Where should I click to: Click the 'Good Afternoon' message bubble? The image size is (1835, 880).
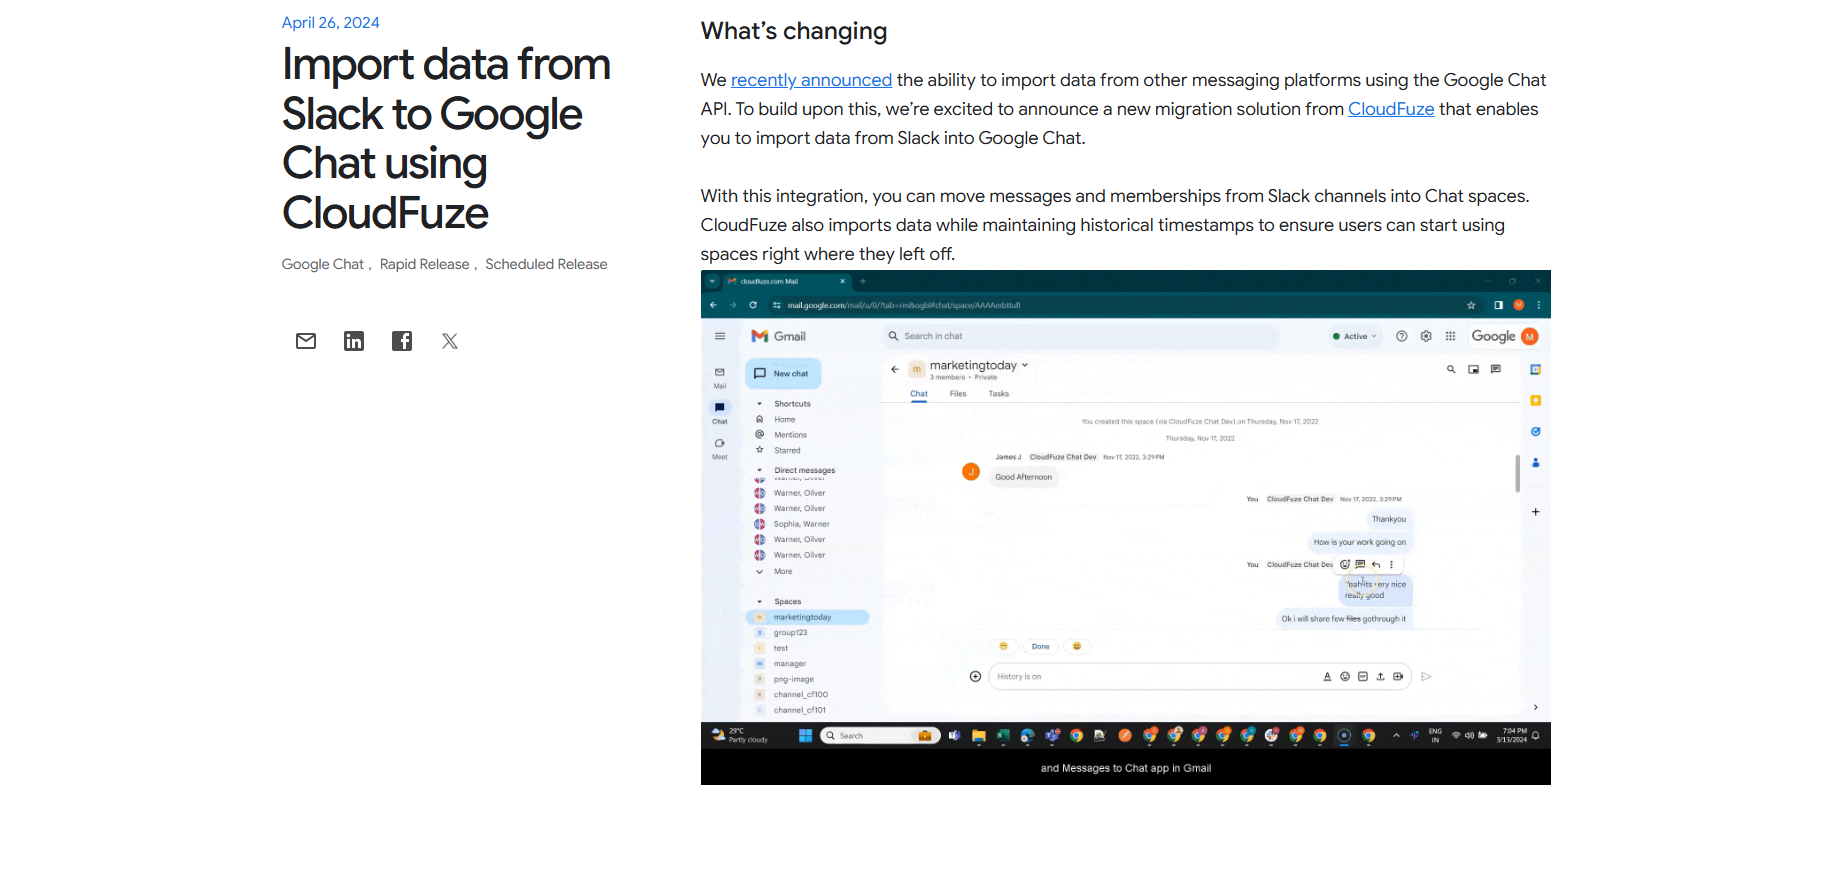point(1023,477)
